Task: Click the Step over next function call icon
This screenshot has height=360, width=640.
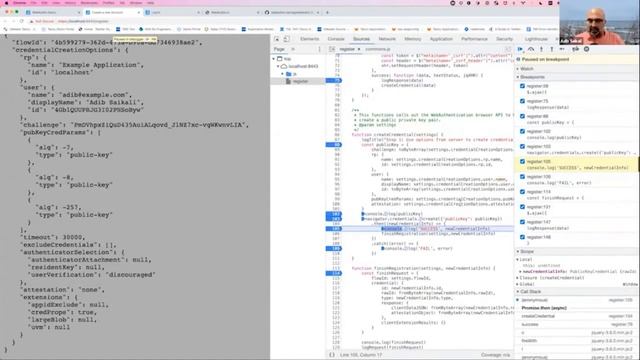Action: click(x=531, y=49)
